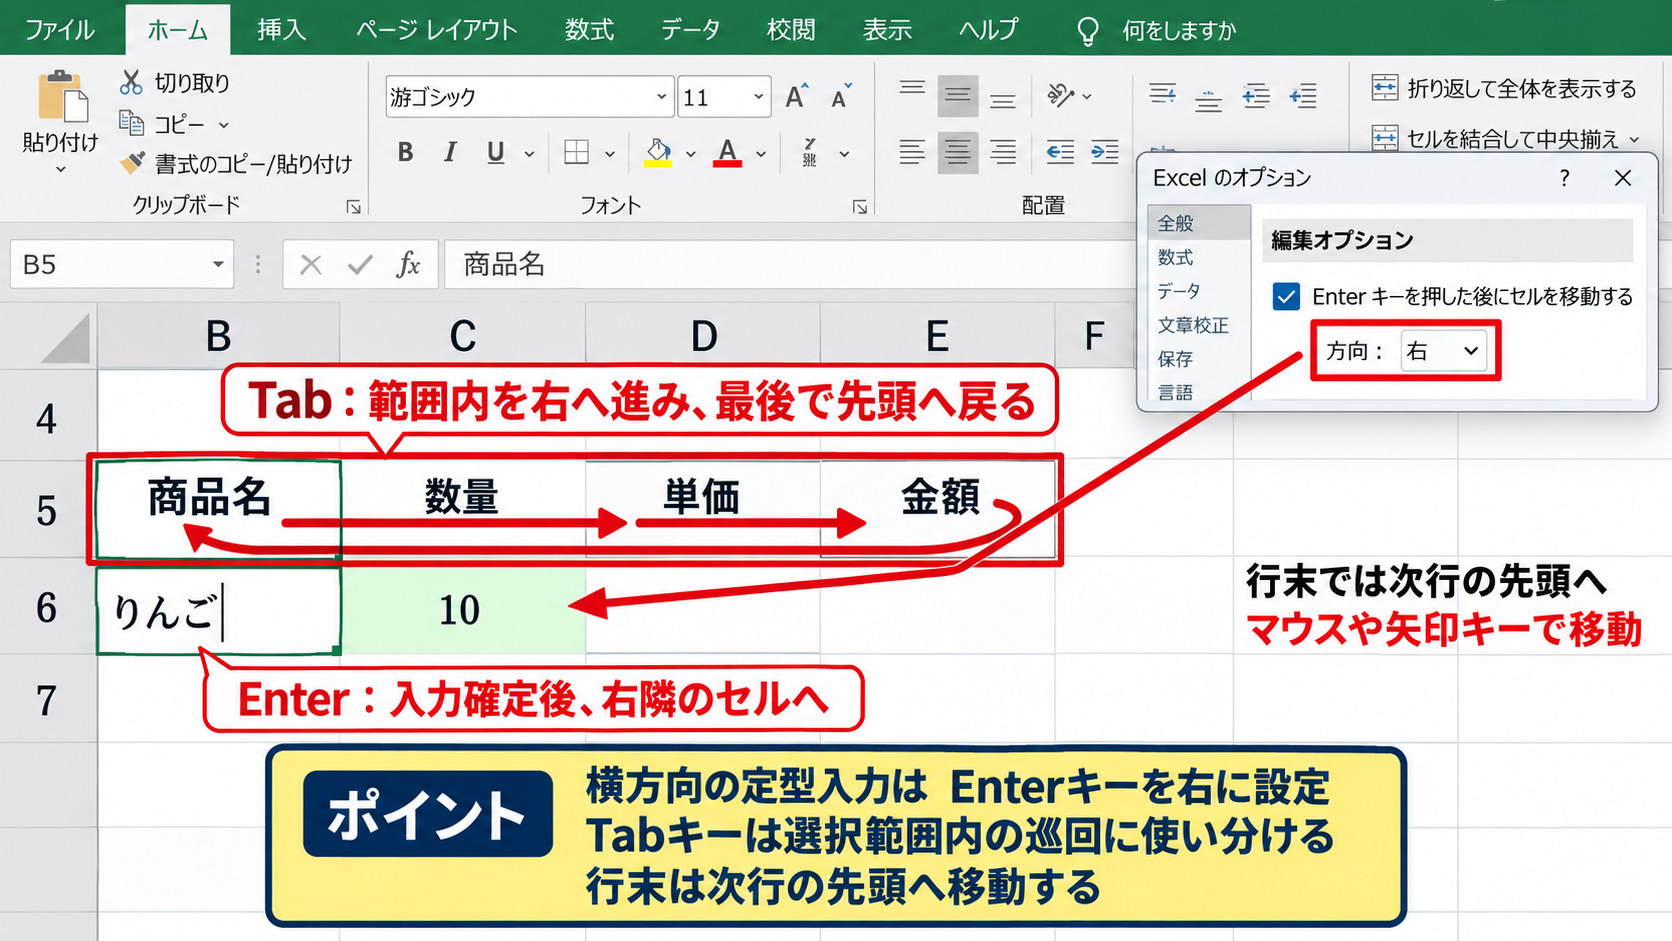Toggle Italic formatting
This screenshot has width=1672, height=941.
point(450,152)
